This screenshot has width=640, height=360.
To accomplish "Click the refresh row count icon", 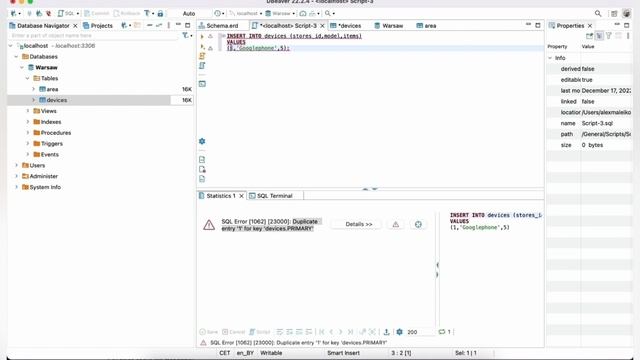I will 442,332.
